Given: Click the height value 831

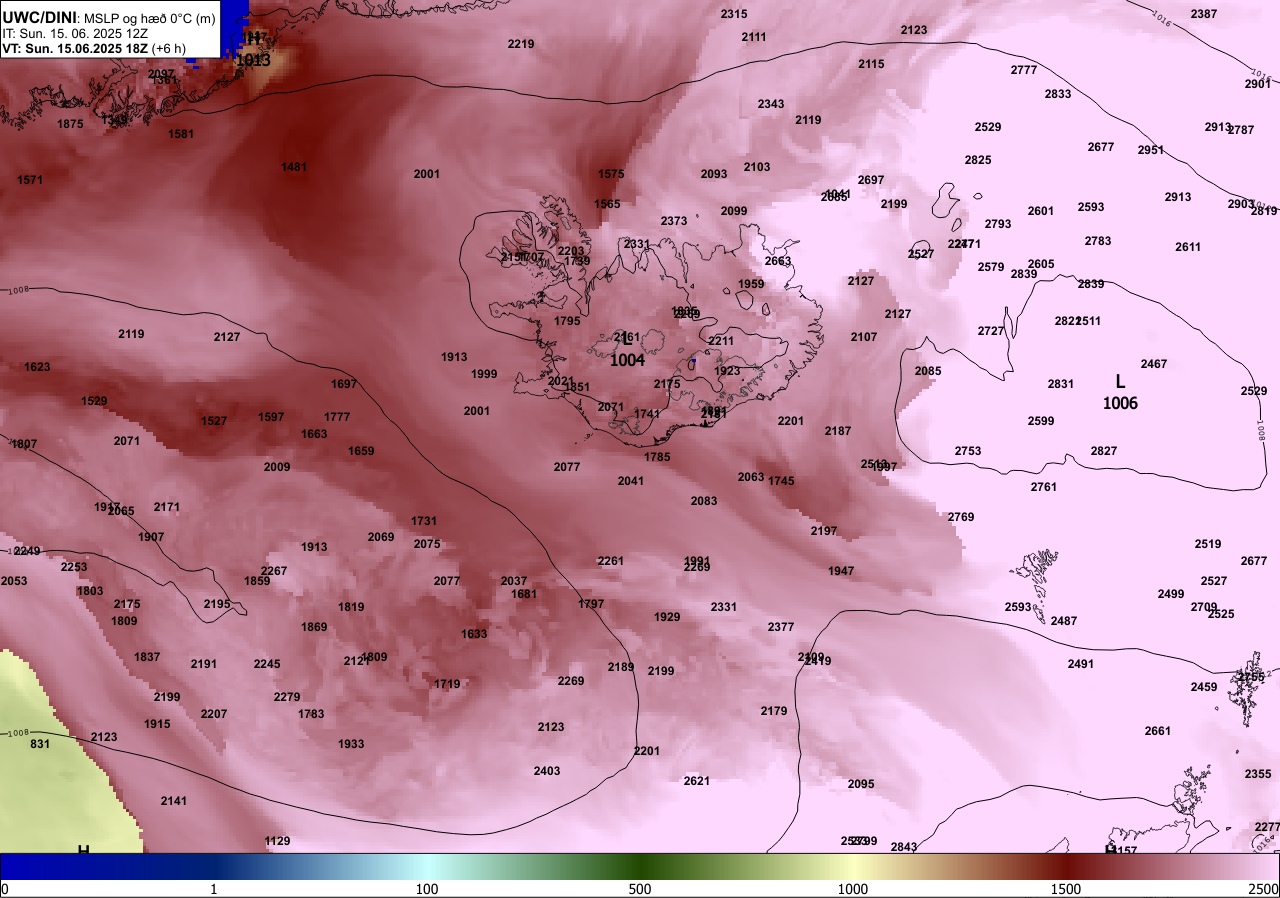Looking at the screenshot, I should click(x=40, y=744).
